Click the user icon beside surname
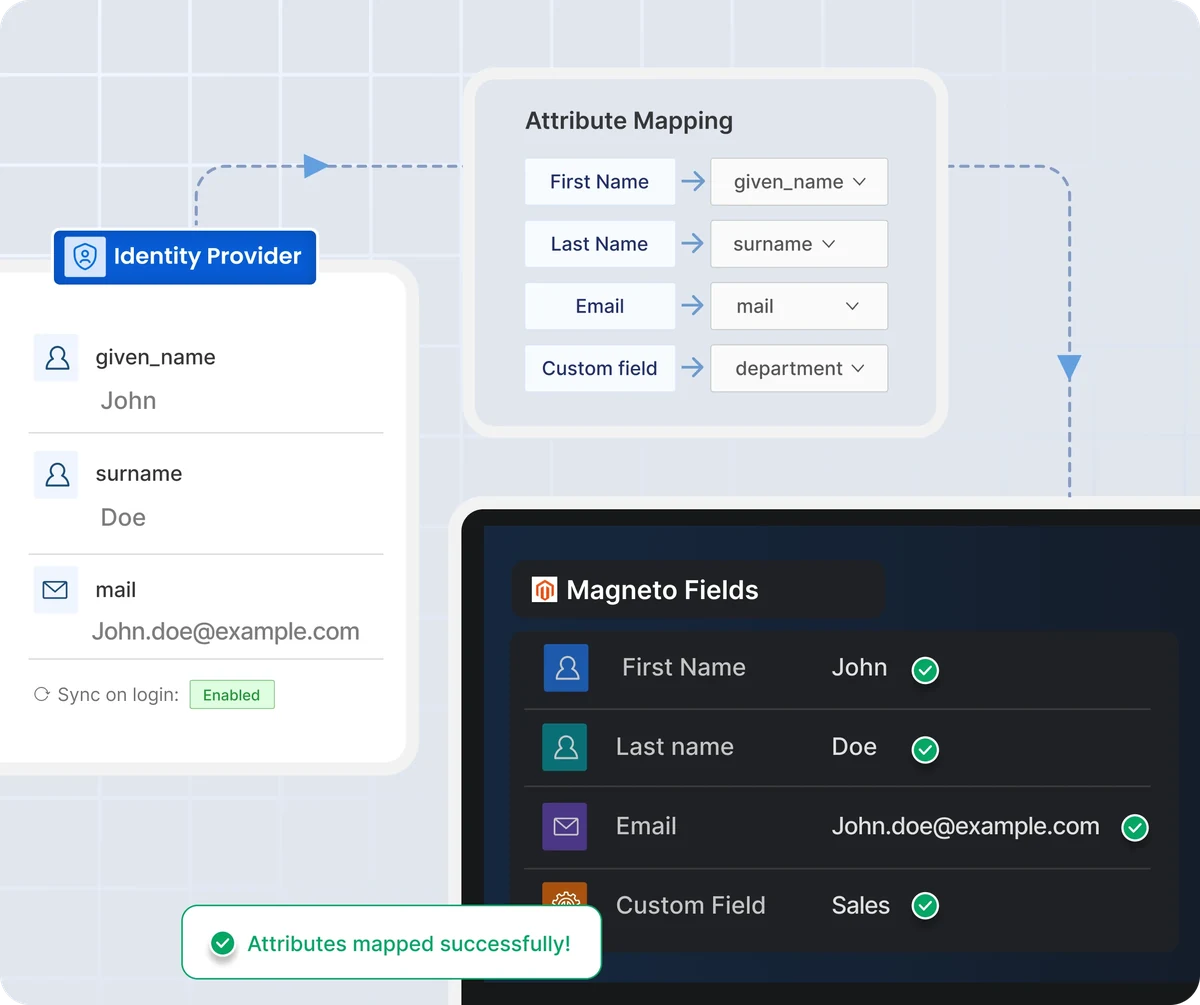The height and width of the screenshot is (1005, 1200). click(x=57, y=475)
